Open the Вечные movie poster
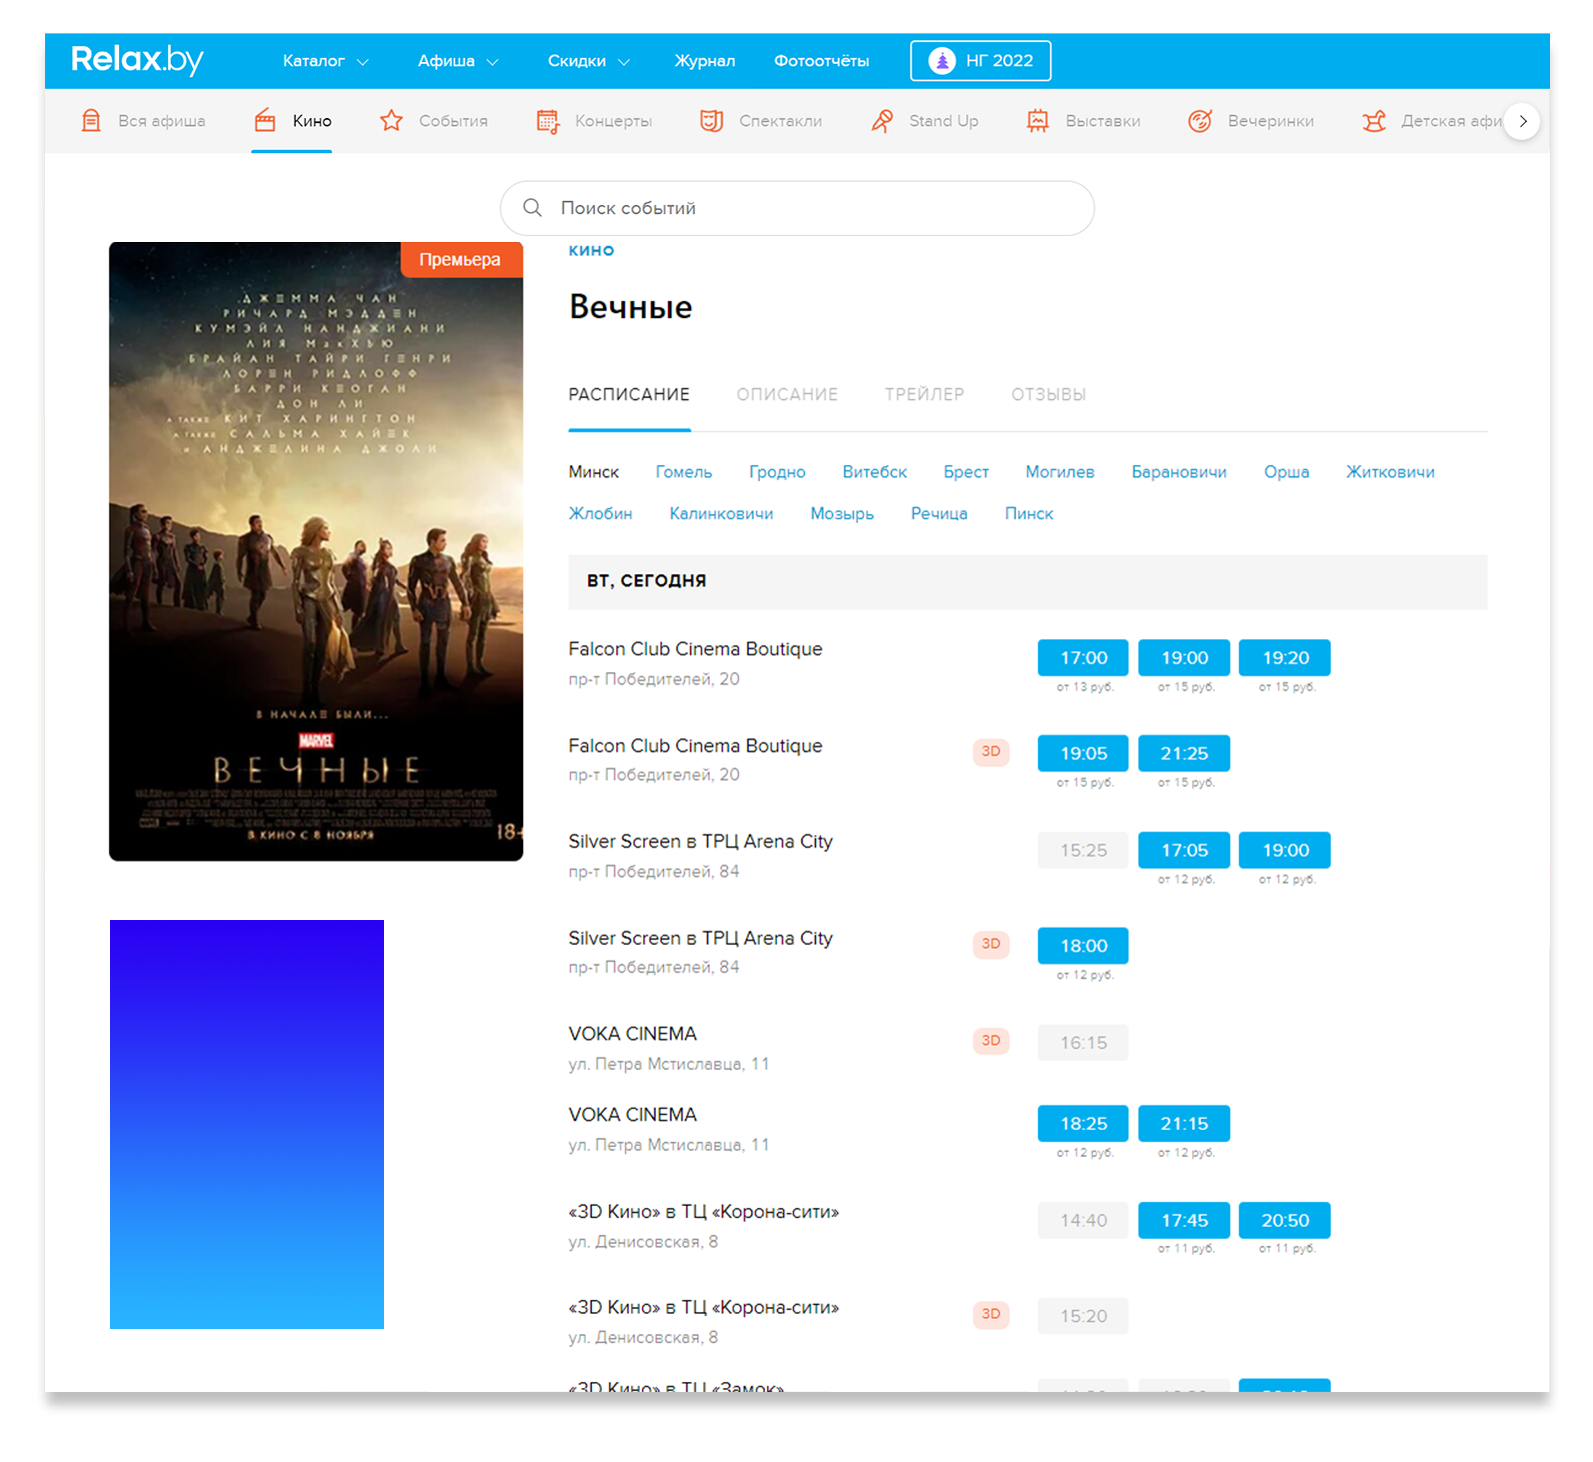This screenshot has height=1462, width=1593. (316, 551)
